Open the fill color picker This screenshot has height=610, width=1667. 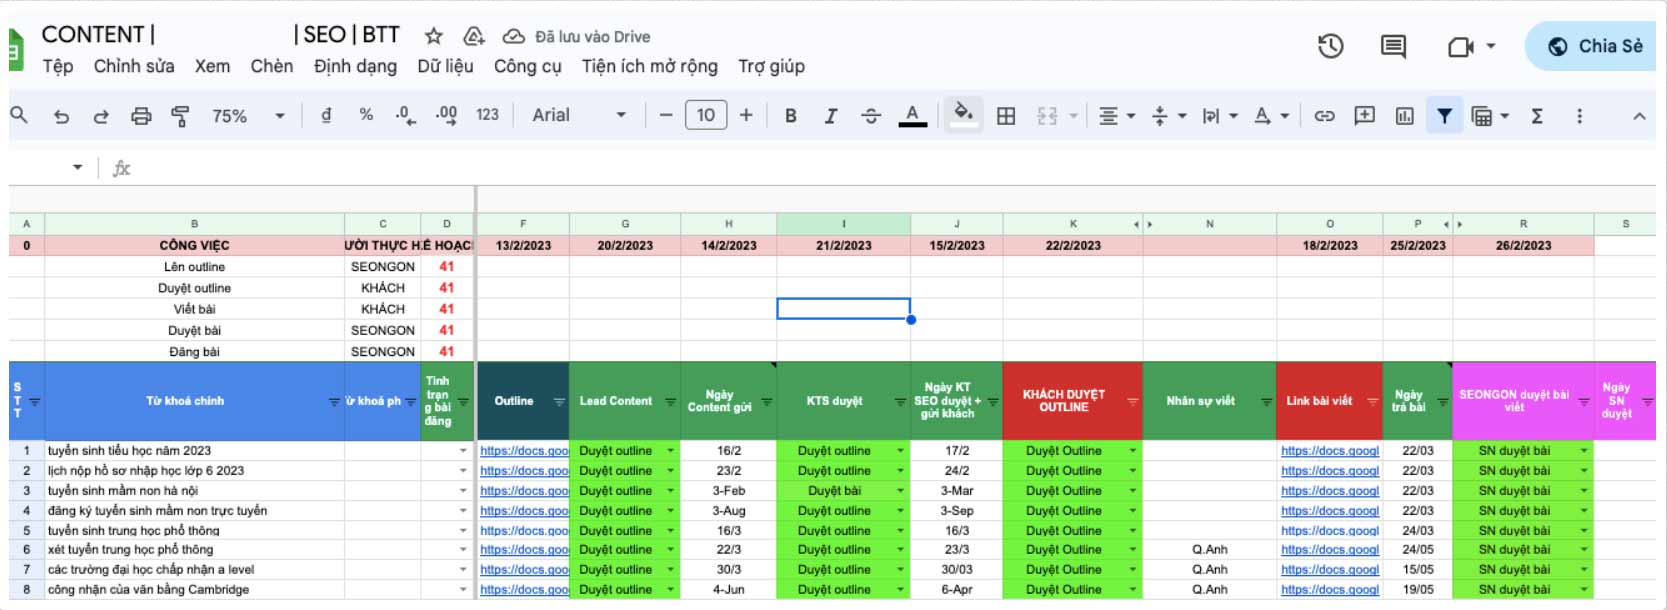pyautogui.click(x=963, y=115)
